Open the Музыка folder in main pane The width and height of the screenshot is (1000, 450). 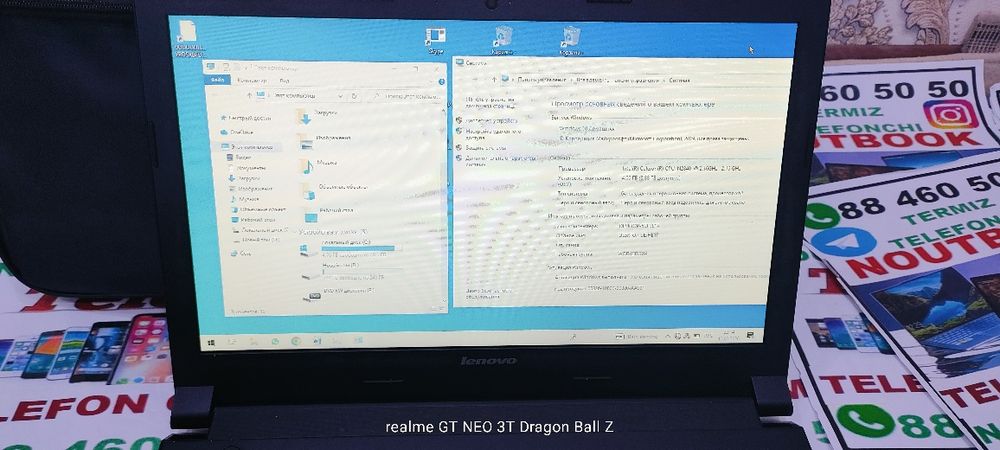click(319, 165)
